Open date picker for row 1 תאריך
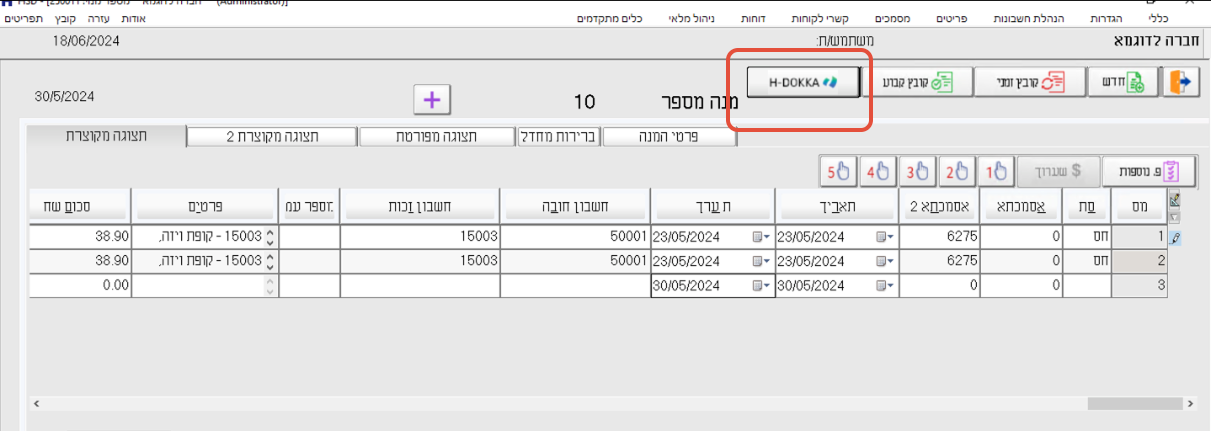This screenshot has height=431, width=1211. click(886, 237)
